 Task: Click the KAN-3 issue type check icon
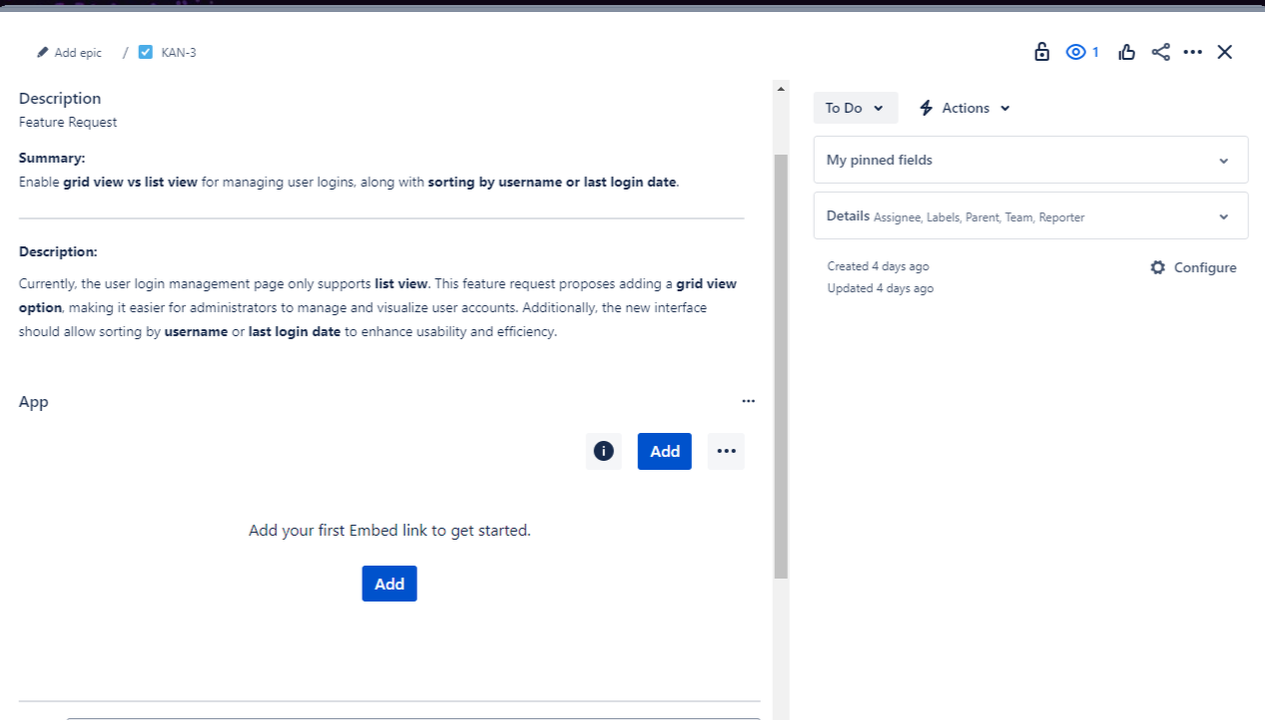tap(145, 51)
